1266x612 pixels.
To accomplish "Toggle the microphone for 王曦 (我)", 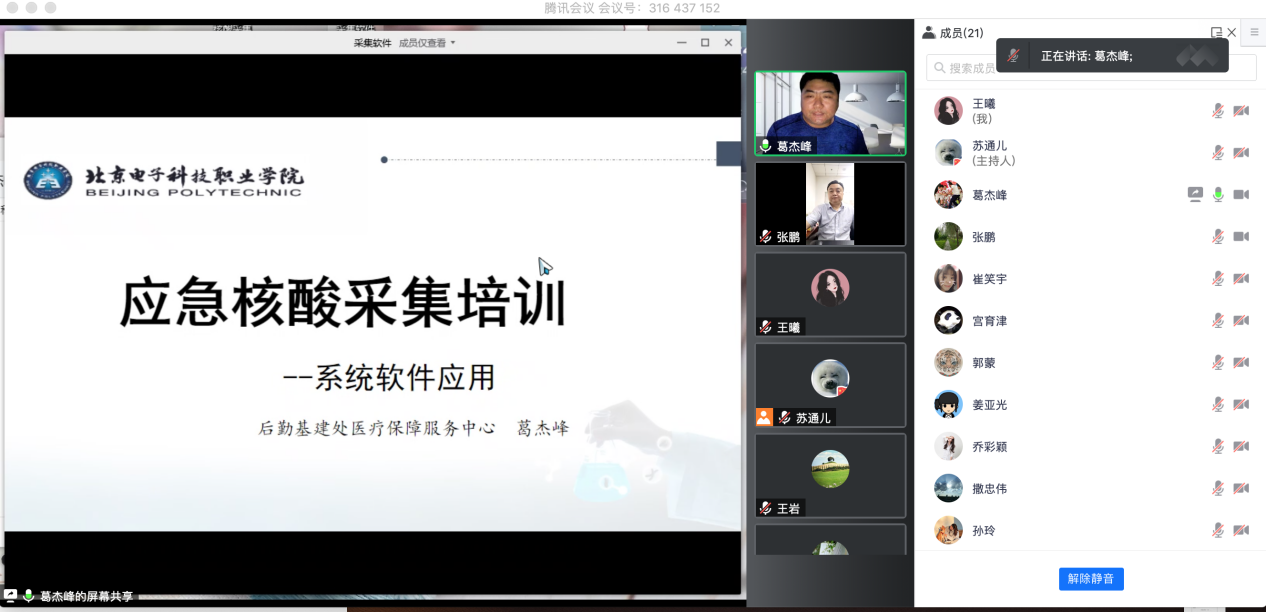I will (x=1218, y=111).
